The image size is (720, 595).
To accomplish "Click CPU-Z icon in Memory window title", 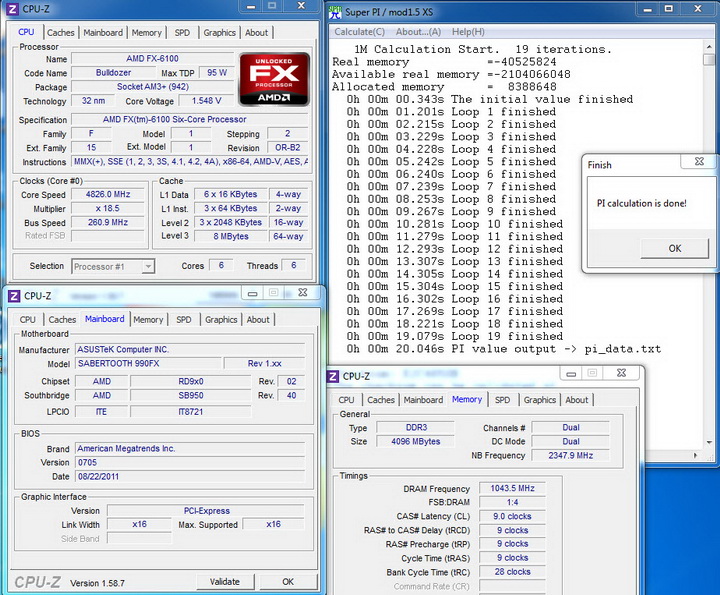I will tap(333, 376).
